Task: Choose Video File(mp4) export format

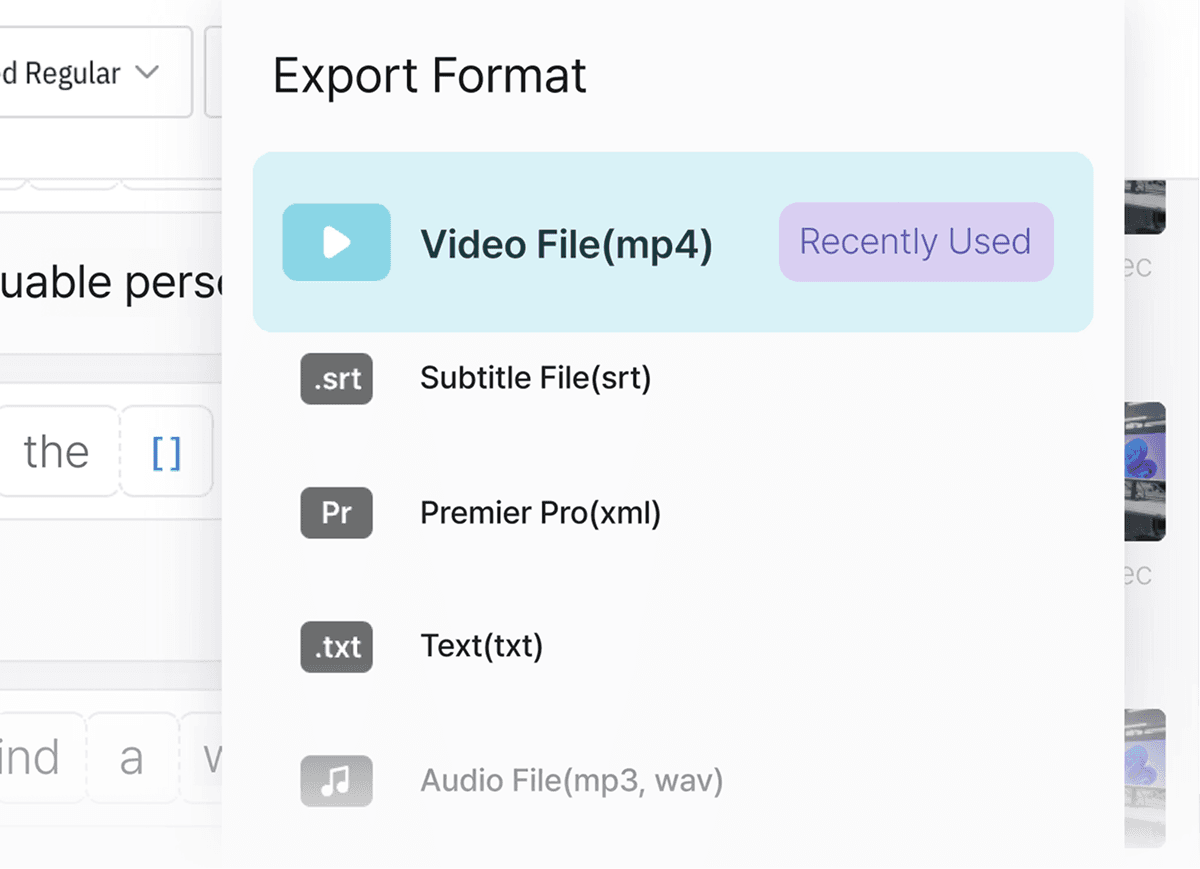Action: [566, 243]
